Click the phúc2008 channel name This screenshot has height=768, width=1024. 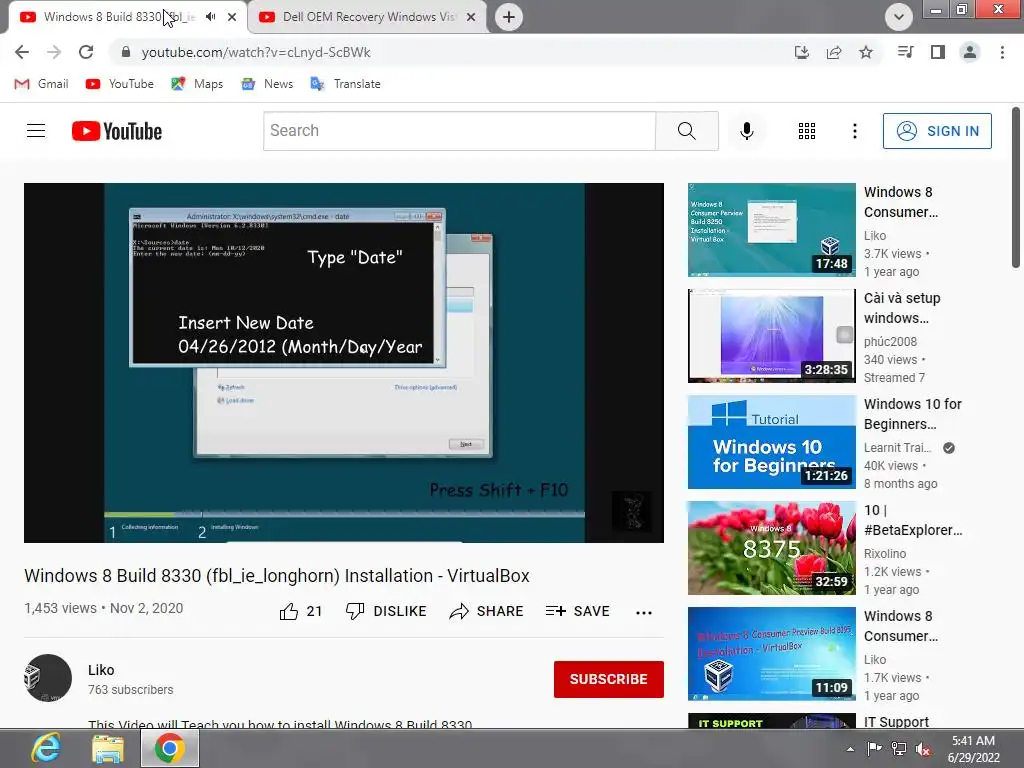tap(890, 342)
